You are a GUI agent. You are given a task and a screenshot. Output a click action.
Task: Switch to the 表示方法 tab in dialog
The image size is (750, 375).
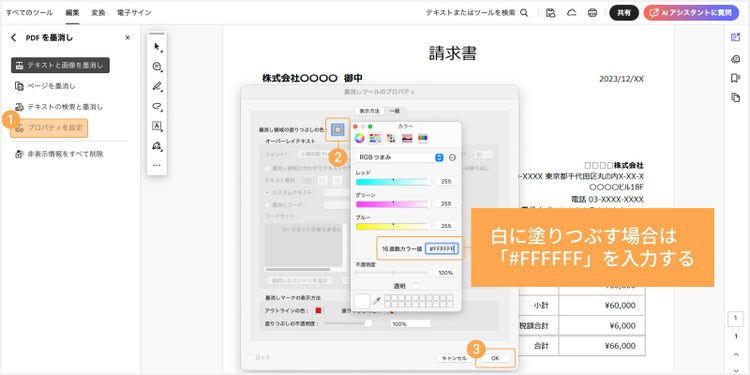click(370, 110)
